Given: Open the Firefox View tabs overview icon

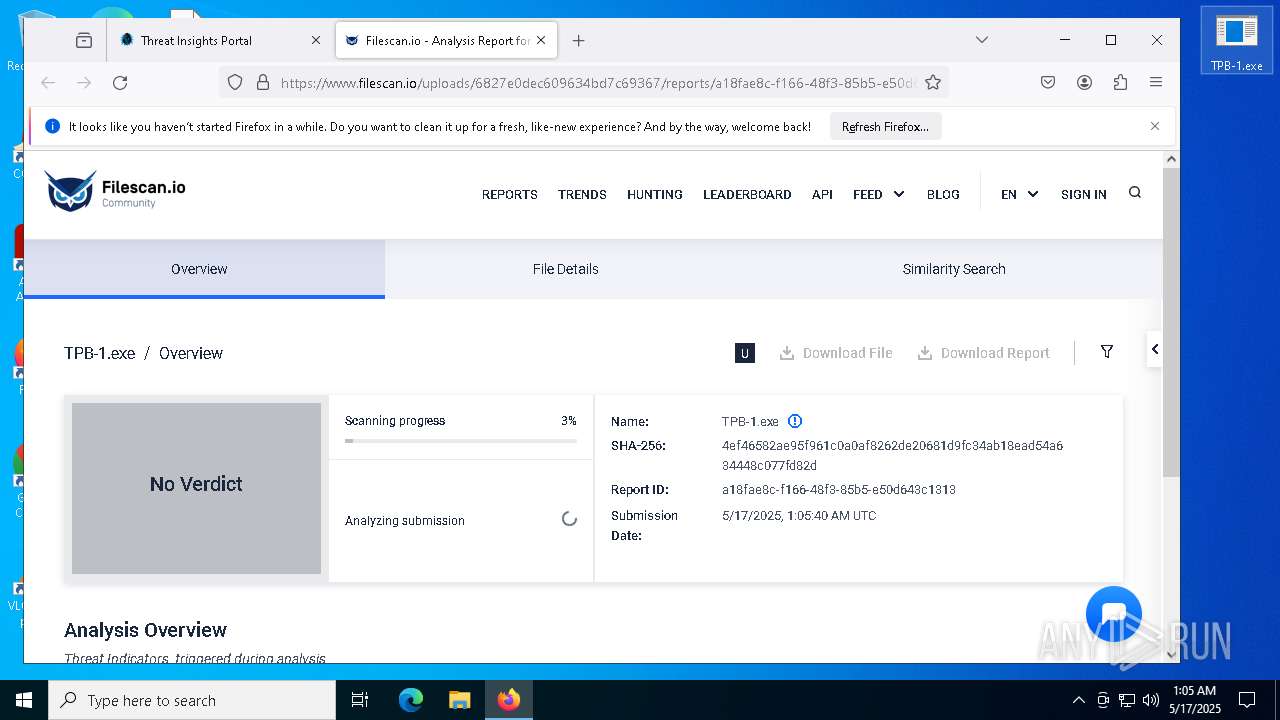Looking at the screenshot, I should click(x=84, y=40).
